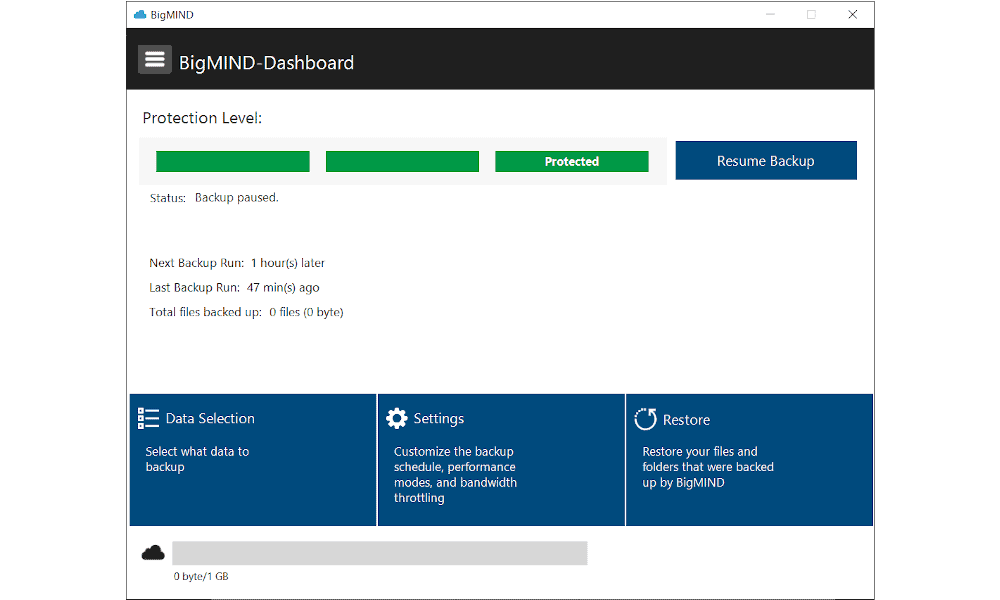This screenshot has width=1000, height=600.
Task: Click the gray cloud storage usage bar
Action: coord(379,553)
